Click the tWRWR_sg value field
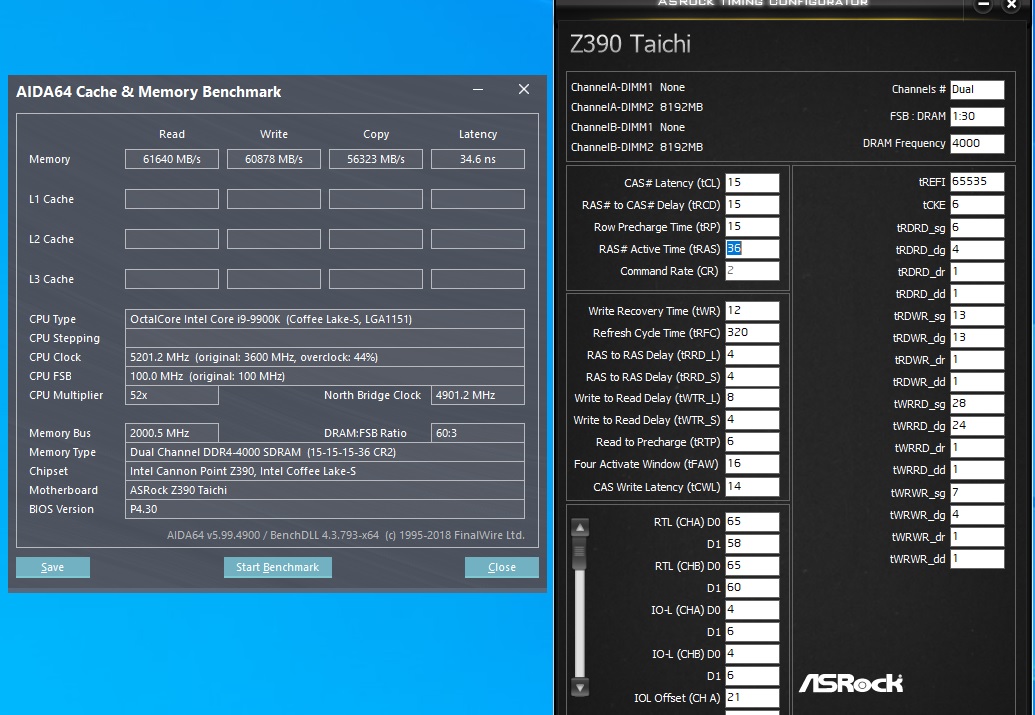 click(x=977, y=493)
